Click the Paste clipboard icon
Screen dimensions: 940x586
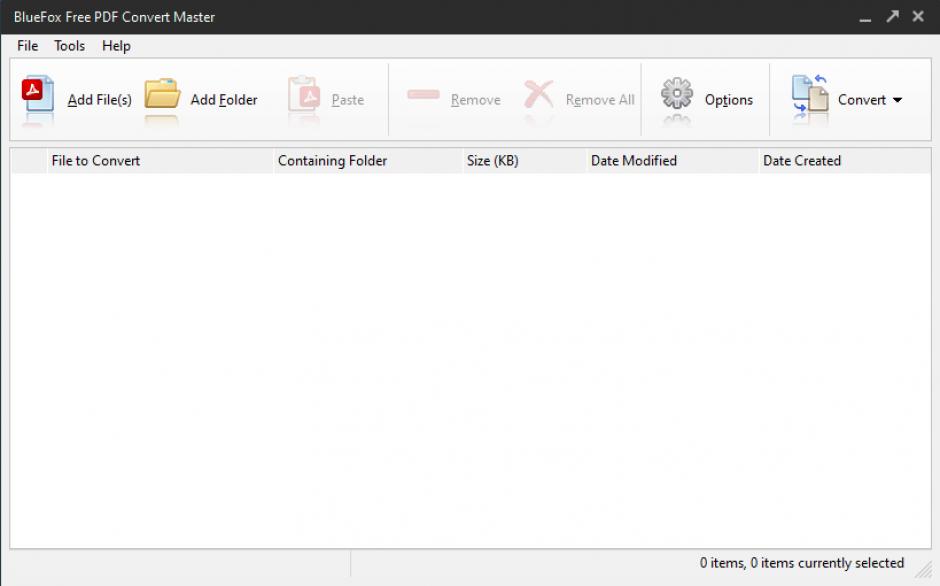[x=304, y=94]
